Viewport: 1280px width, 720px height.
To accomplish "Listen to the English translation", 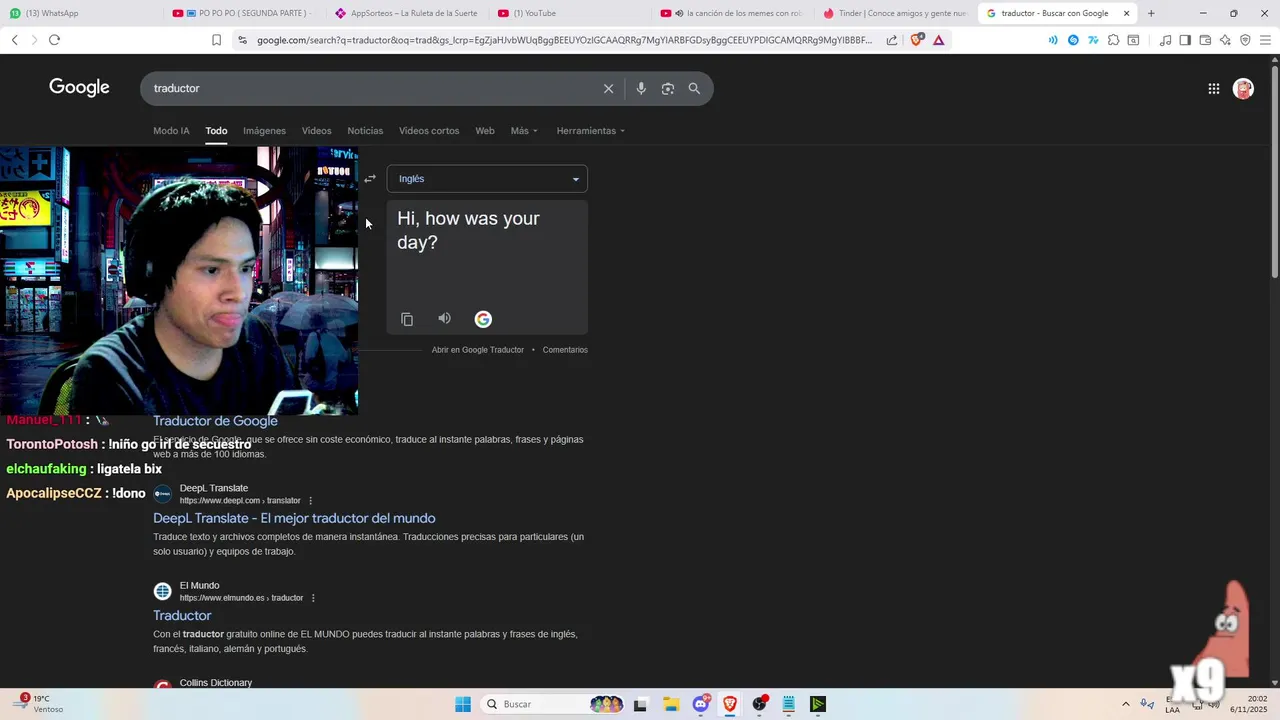I will [x=444, y=319].
